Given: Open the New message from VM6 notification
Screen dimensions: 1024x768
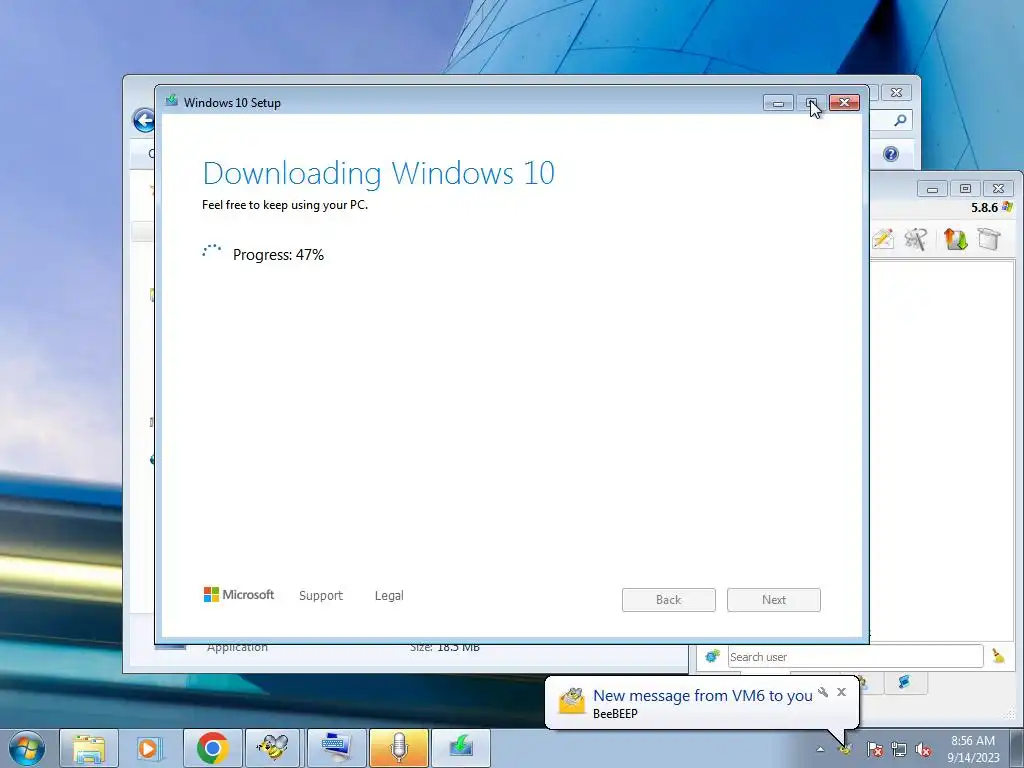Looking at the screenshot, I should pos(702,696).
